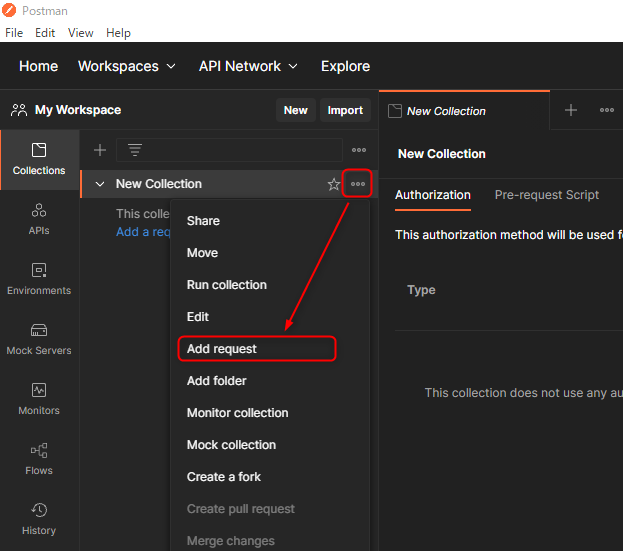Click the collection icon on the New Collection tab

[x=395, y=111]
